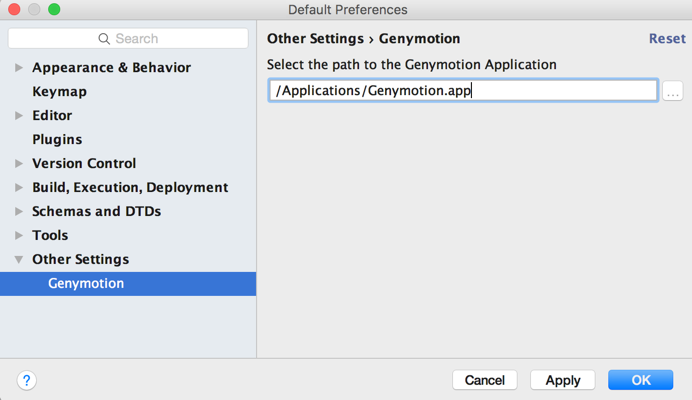Screen dimensions: 692x400
Task: Expand the Schemas and DTDs arrow
Action: click(19, 212)
